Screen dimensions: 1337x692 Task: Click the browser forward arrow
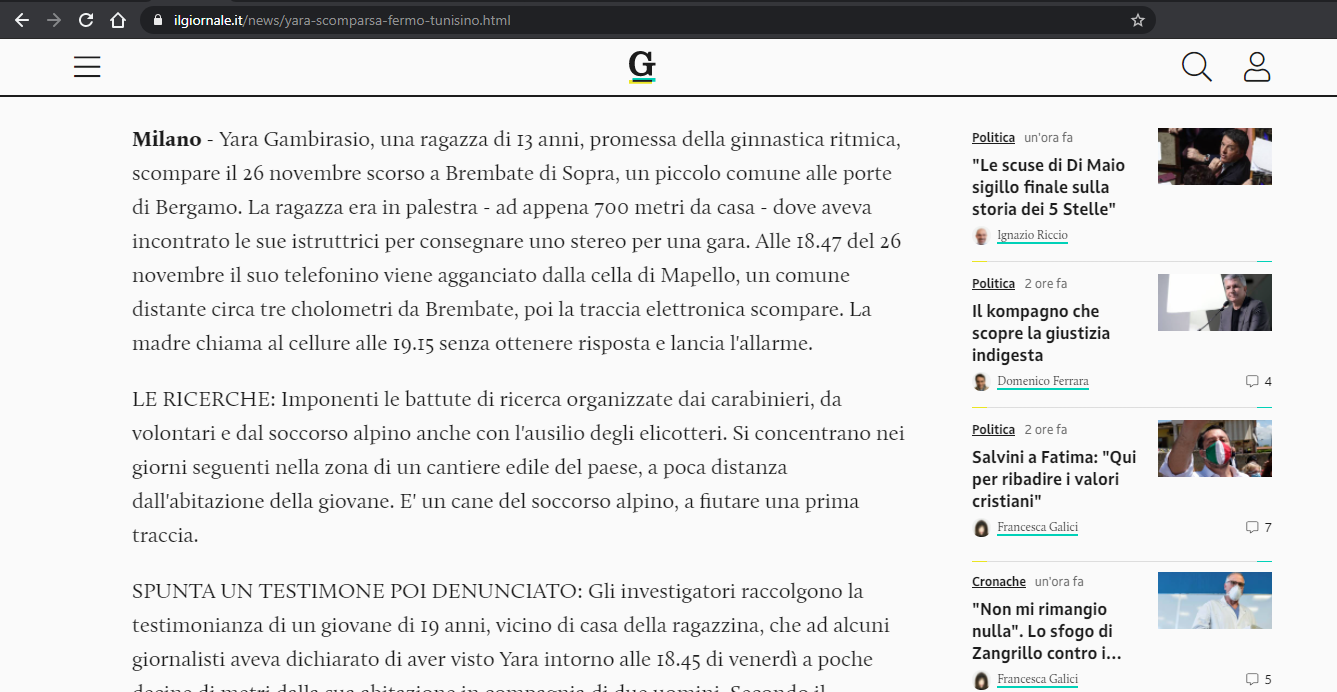coord(54,20)
